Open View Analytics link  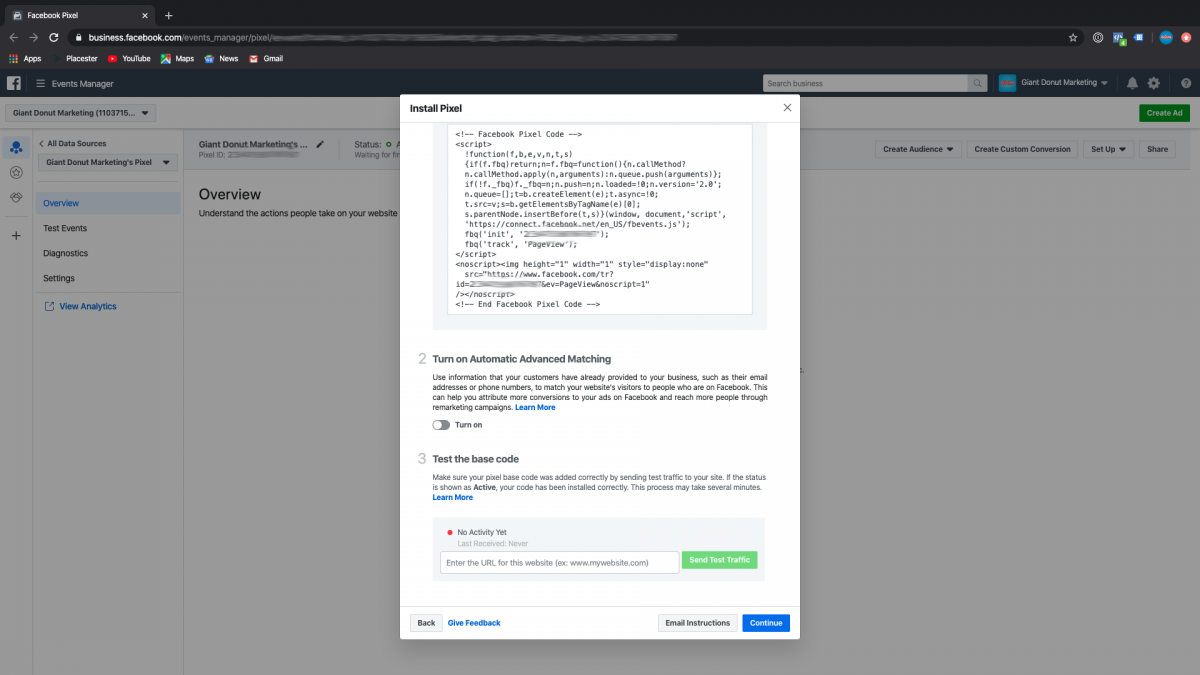pyautogui.click(x=80, y=306)
